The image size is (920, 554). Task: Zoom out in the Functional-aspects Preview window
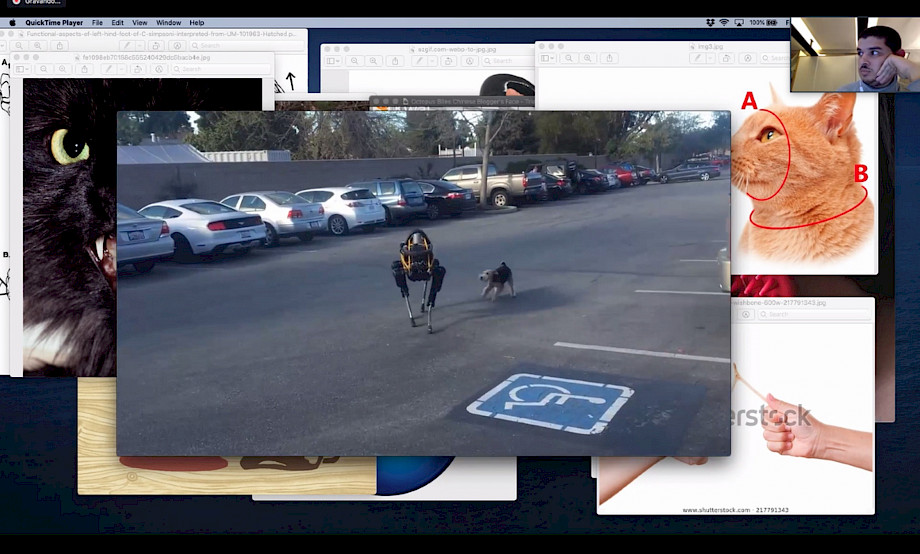[19, 46]
